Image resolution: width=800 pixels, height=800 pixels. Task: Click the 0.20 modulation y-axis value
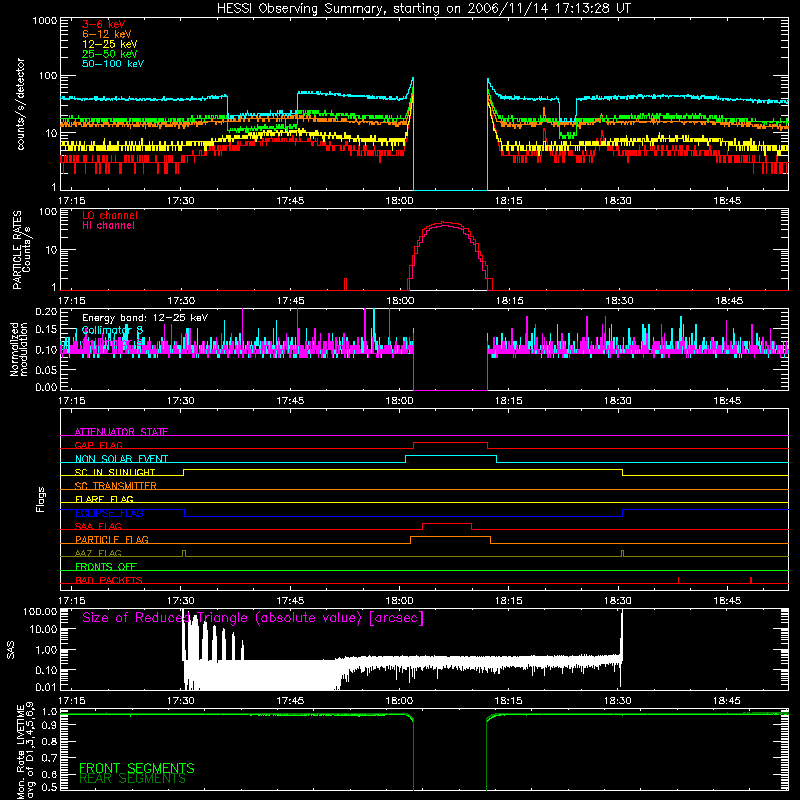pyautogui.click(x=46, y=312)
